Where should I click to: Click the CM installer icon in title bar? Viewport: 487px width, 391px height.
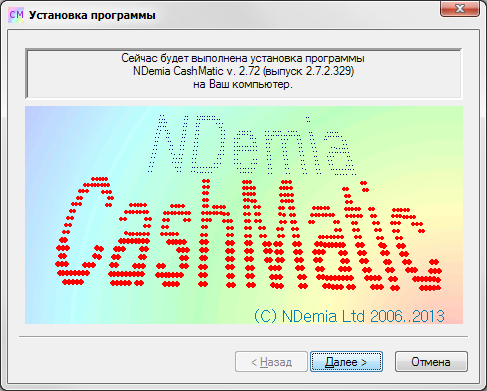[16, 15]
